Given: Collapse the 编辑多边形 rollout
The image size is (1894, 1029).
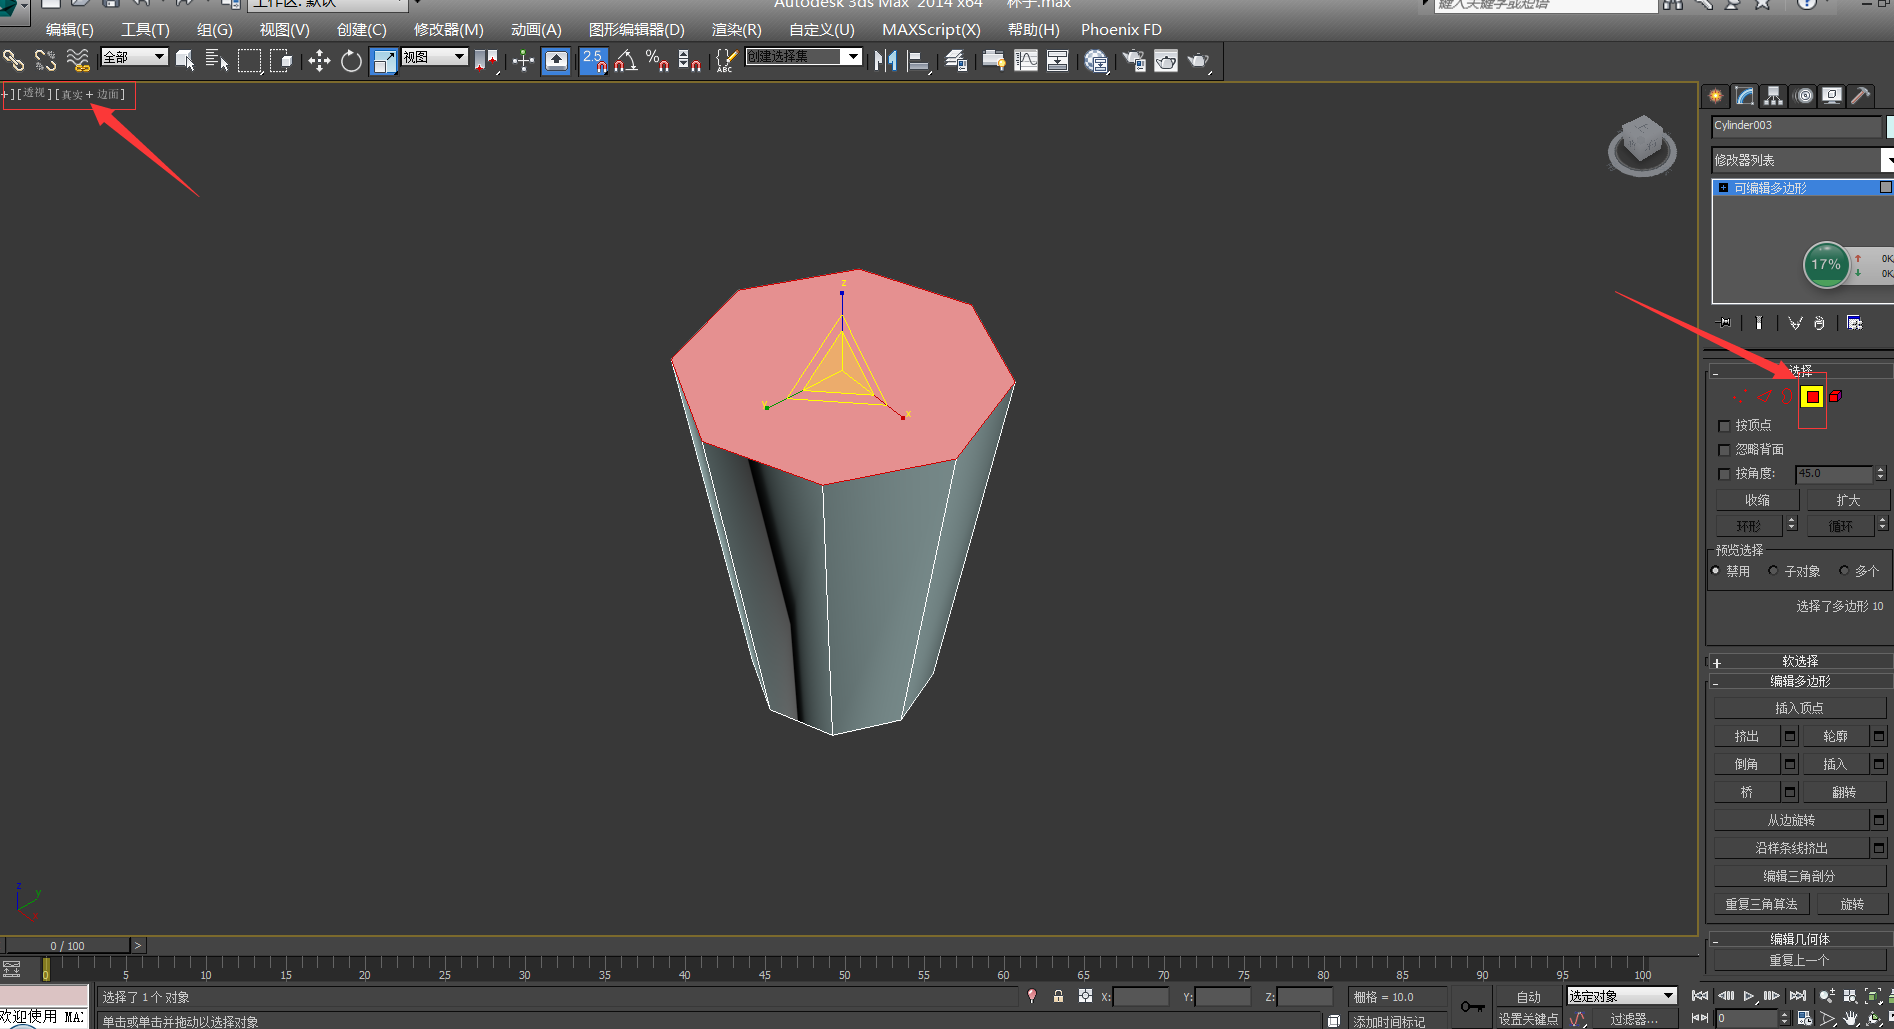Looking at the screenshot, I should [1716, 683].
